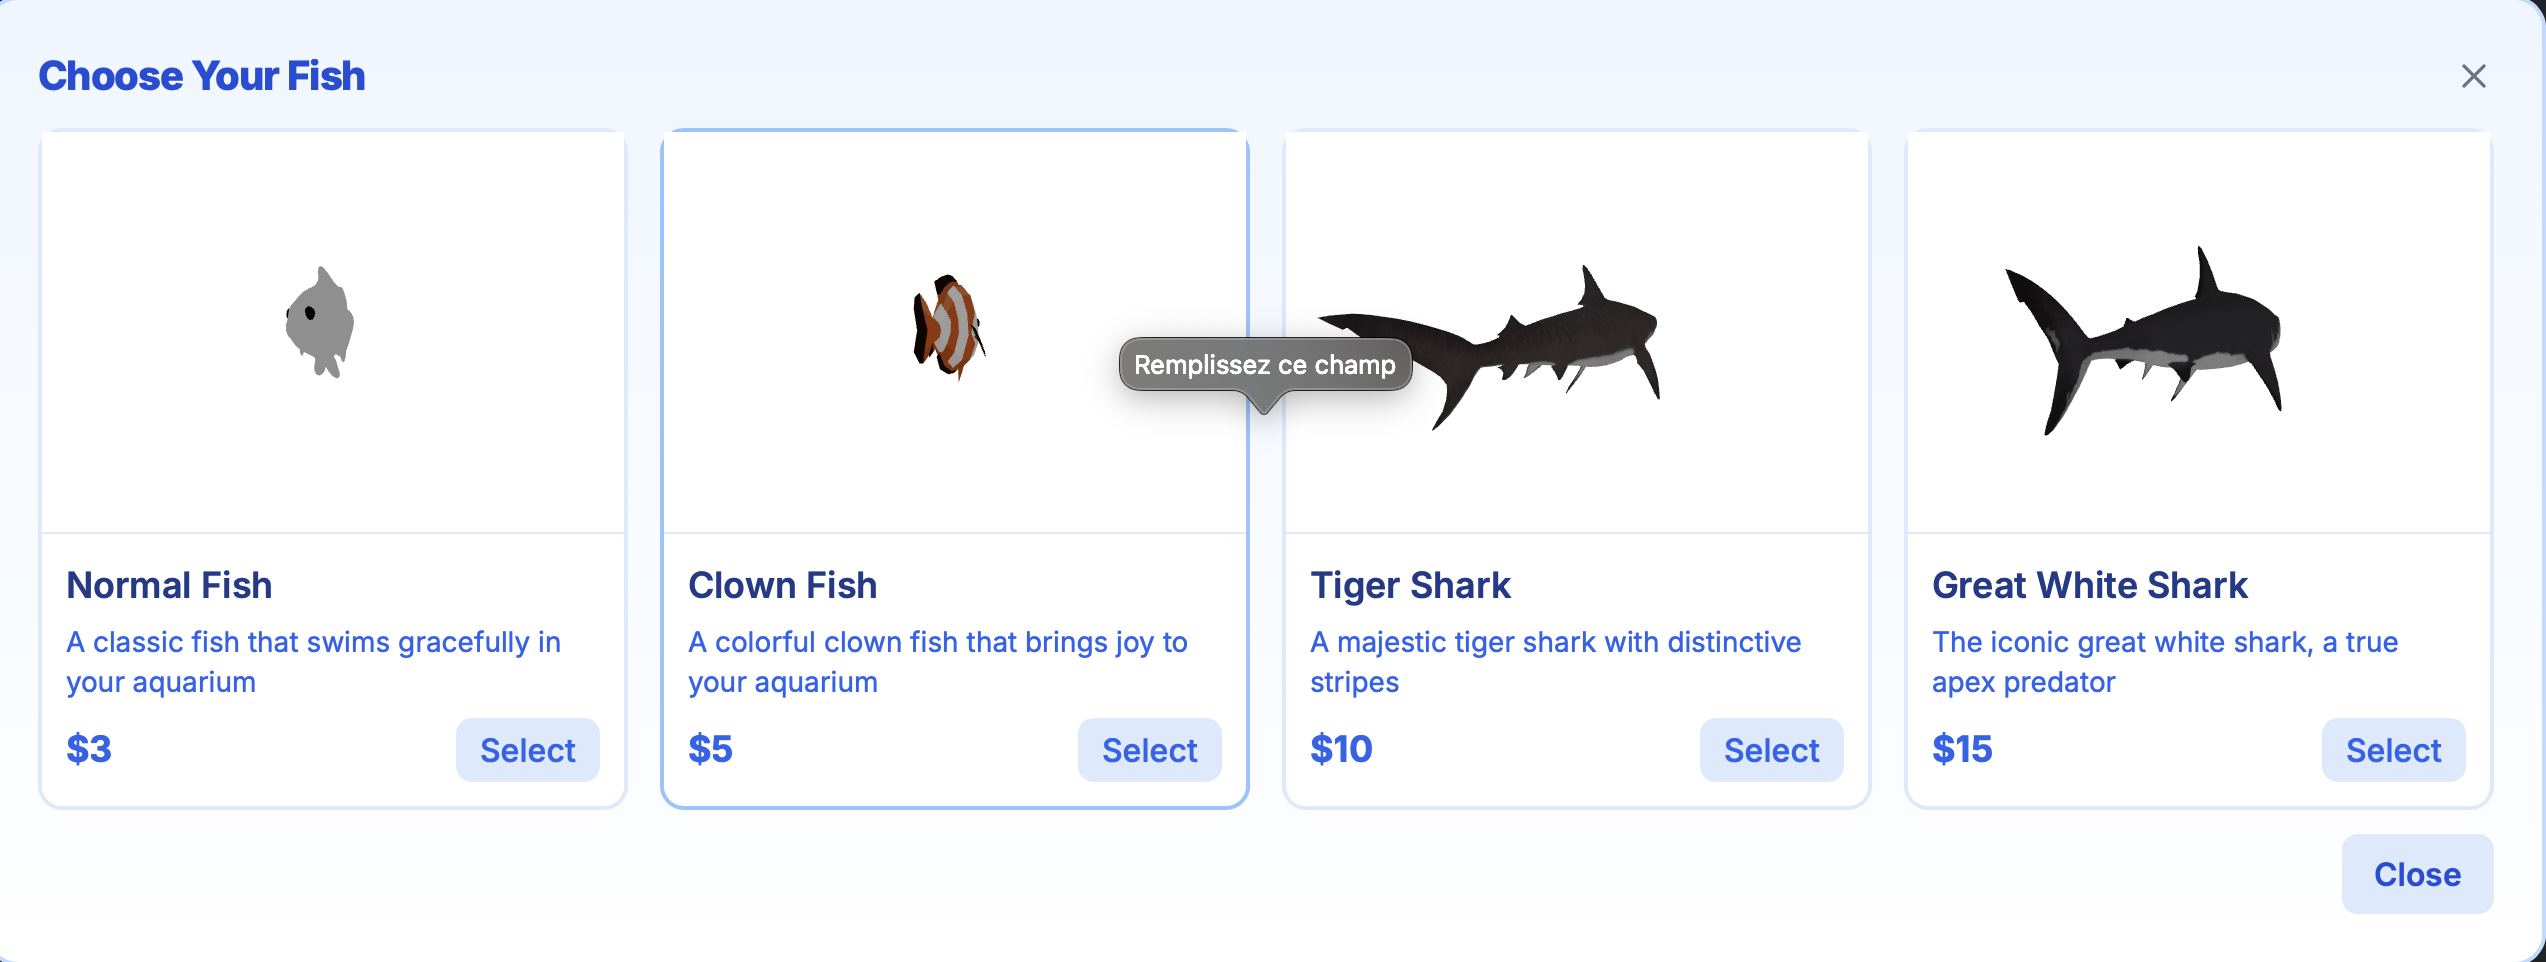
Task: Click the orange striped Clown Fish image
Action: tap(949, 327)
